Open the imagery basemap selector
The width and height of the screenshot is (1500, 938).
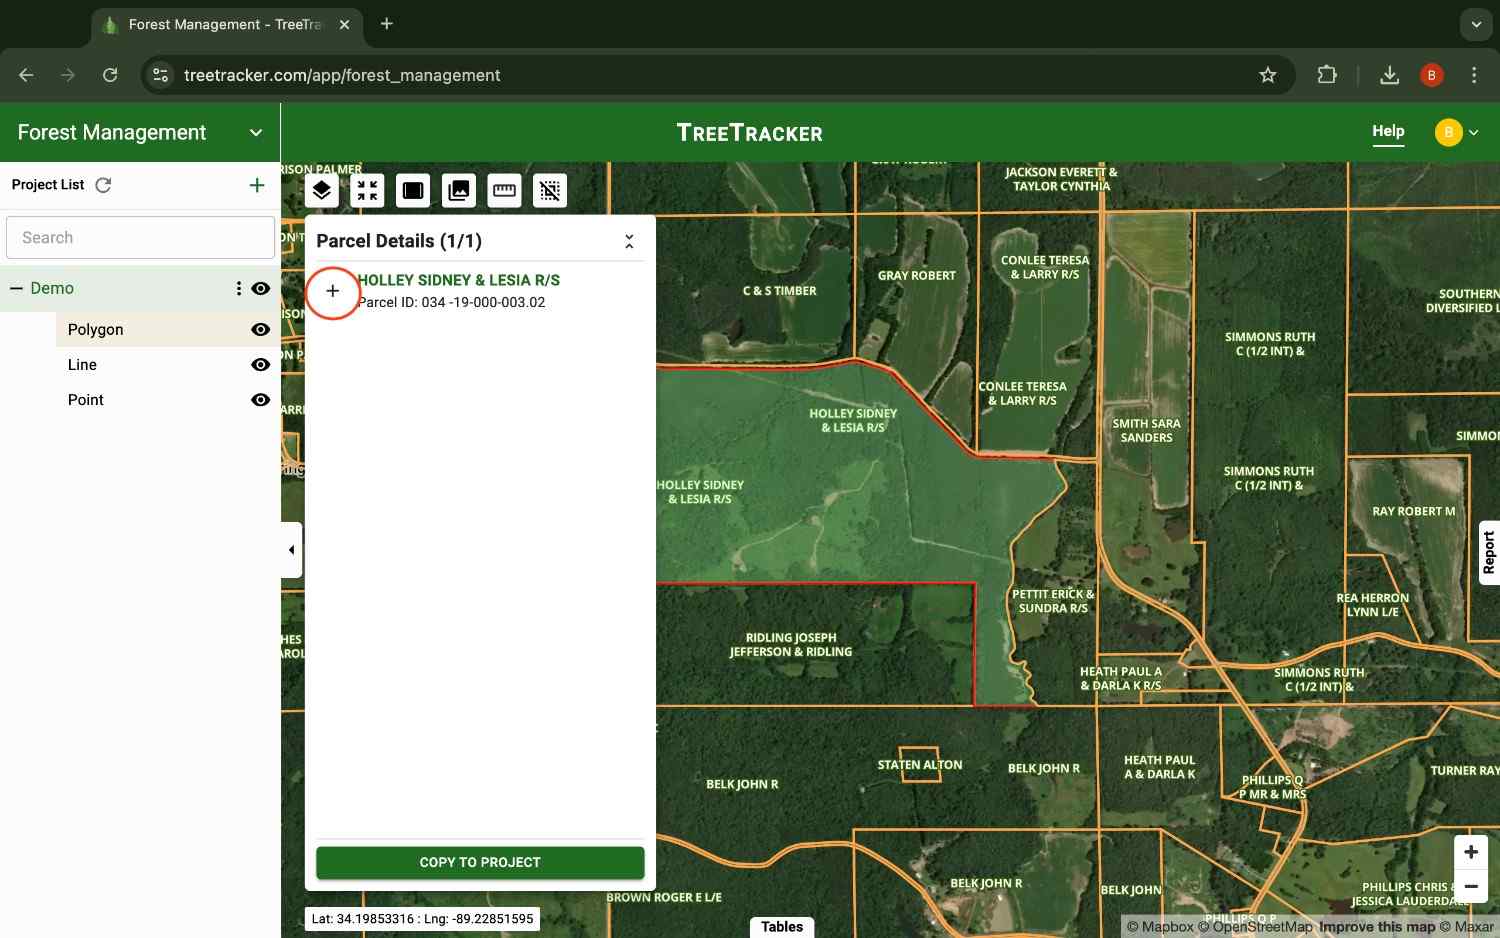[458, 190]
